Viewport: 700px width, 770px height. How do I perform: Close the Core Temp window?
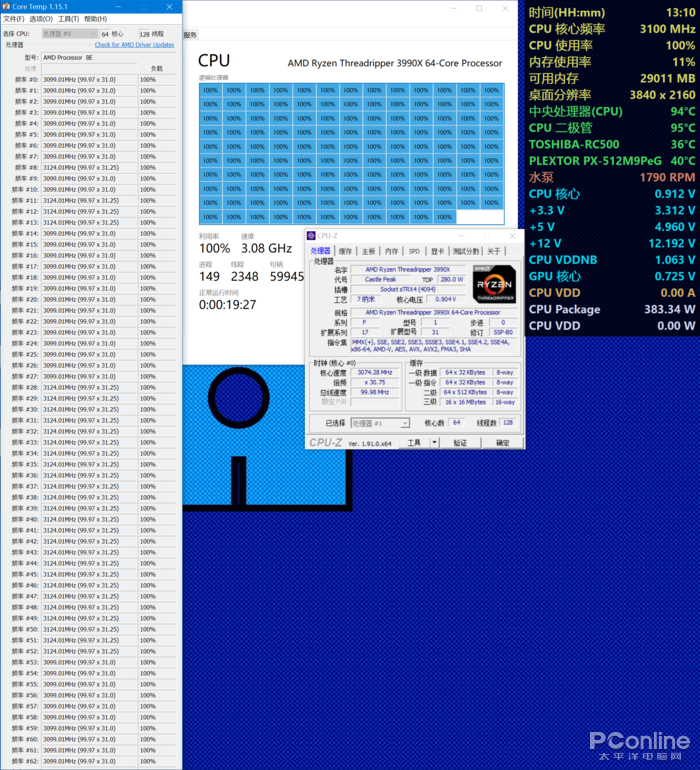point(169,6)
